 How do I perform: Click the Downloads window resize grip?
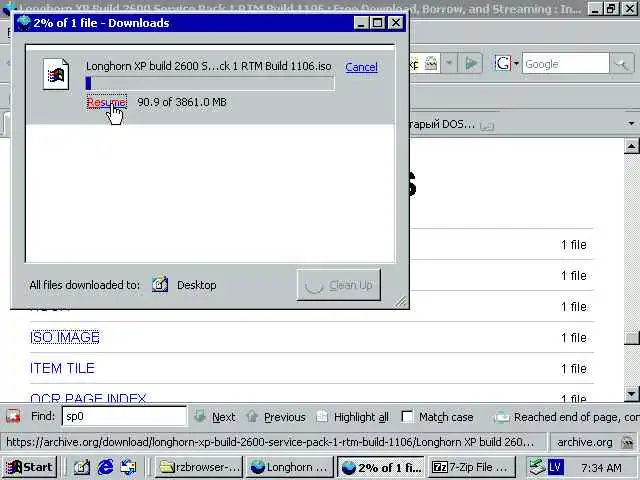pyautogui.click(x=401, y=301)
